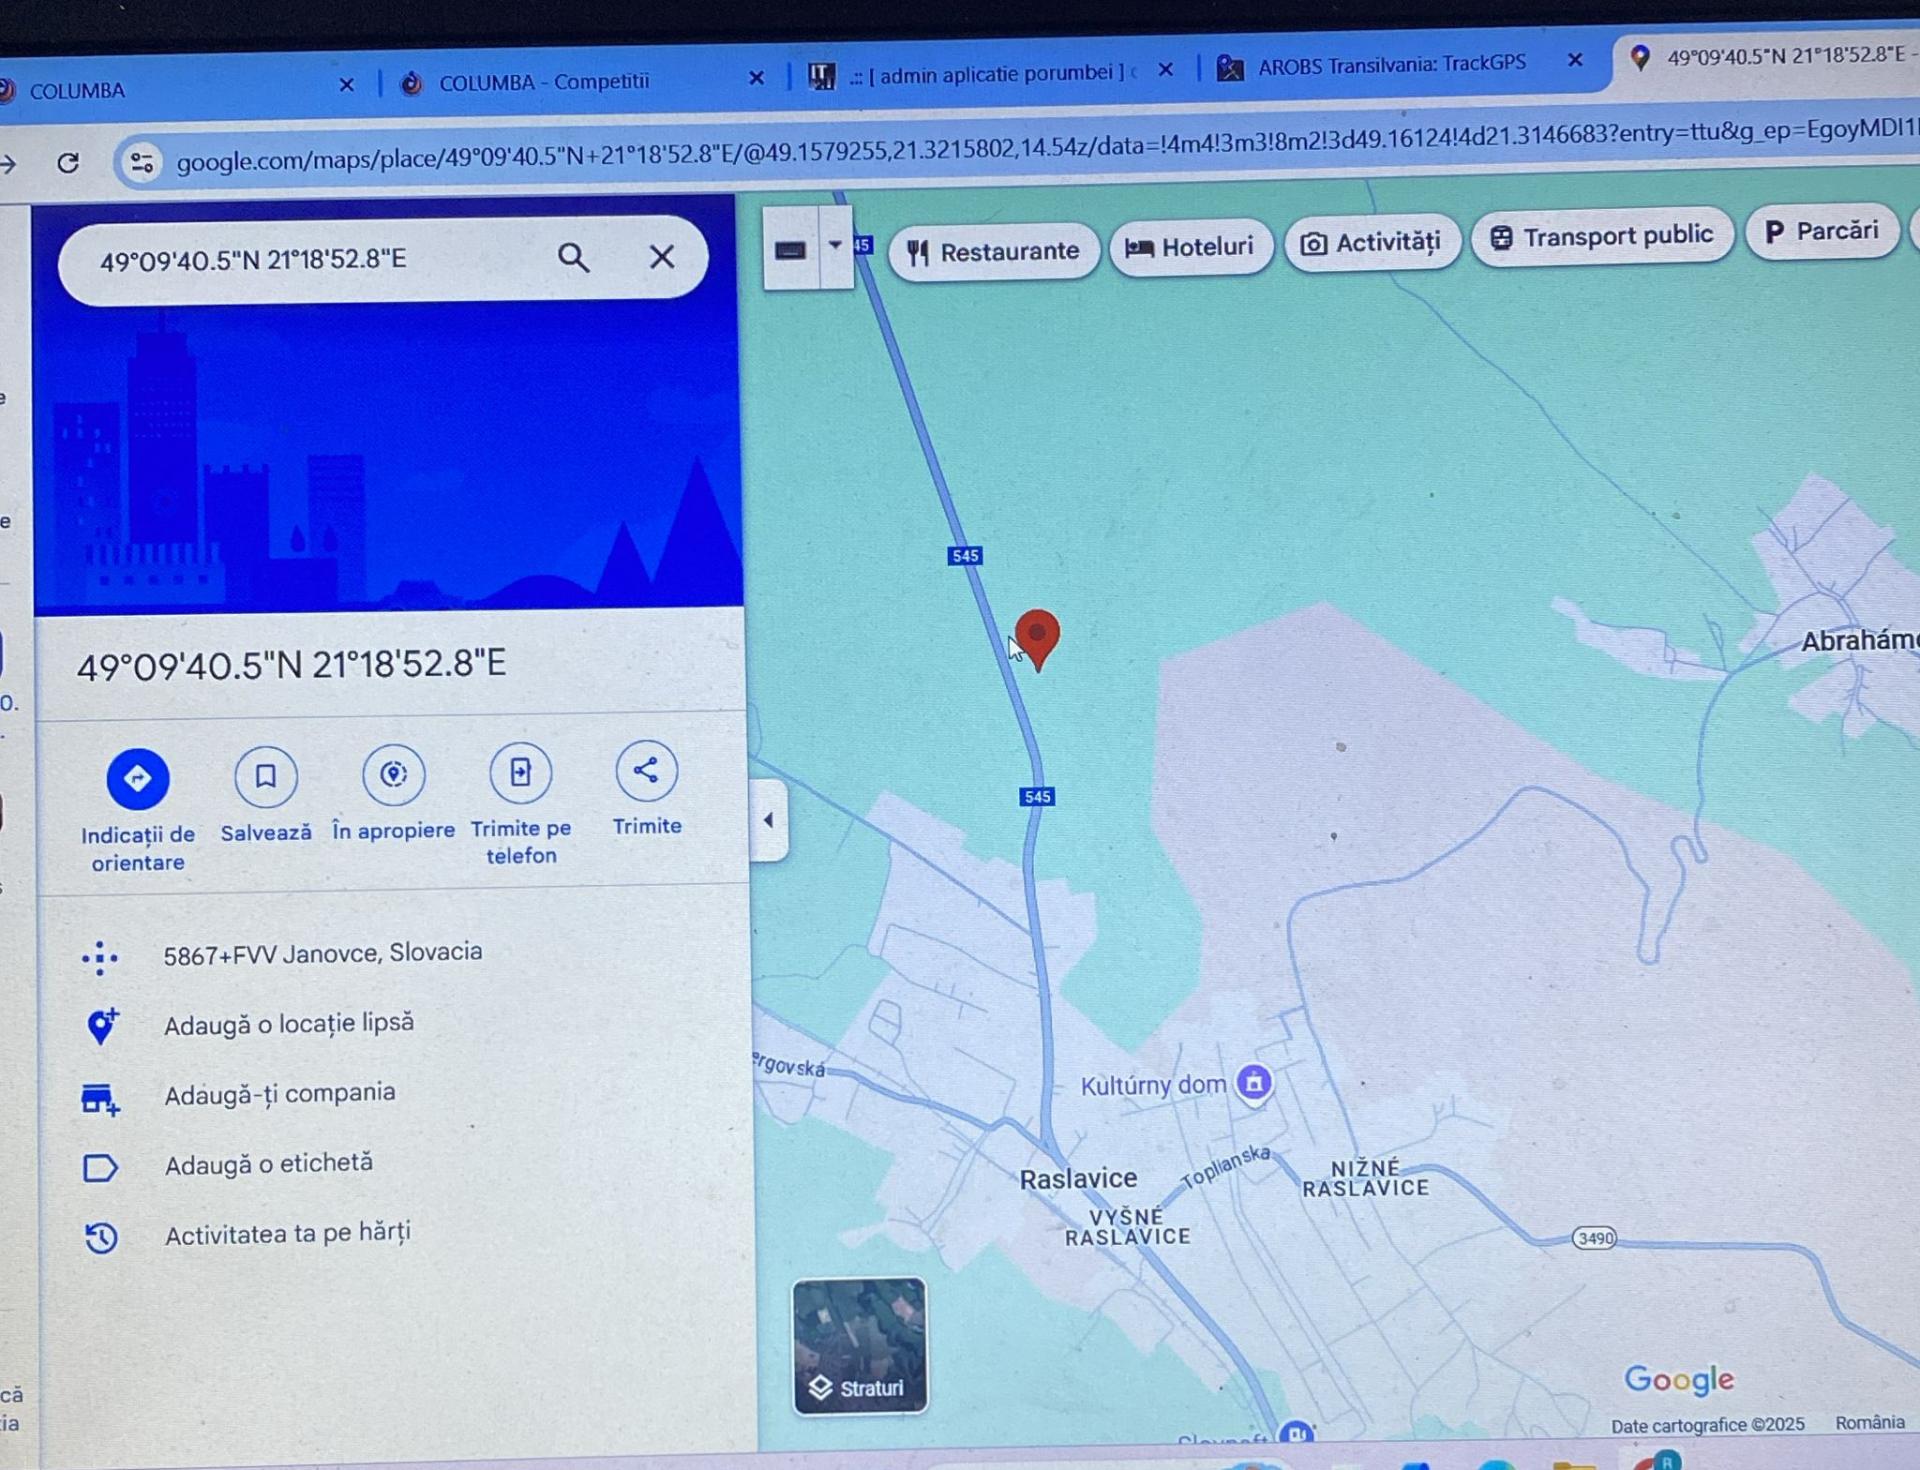Click the keyboard input tool icon
1920x1470 pixels.
[791, 250]
